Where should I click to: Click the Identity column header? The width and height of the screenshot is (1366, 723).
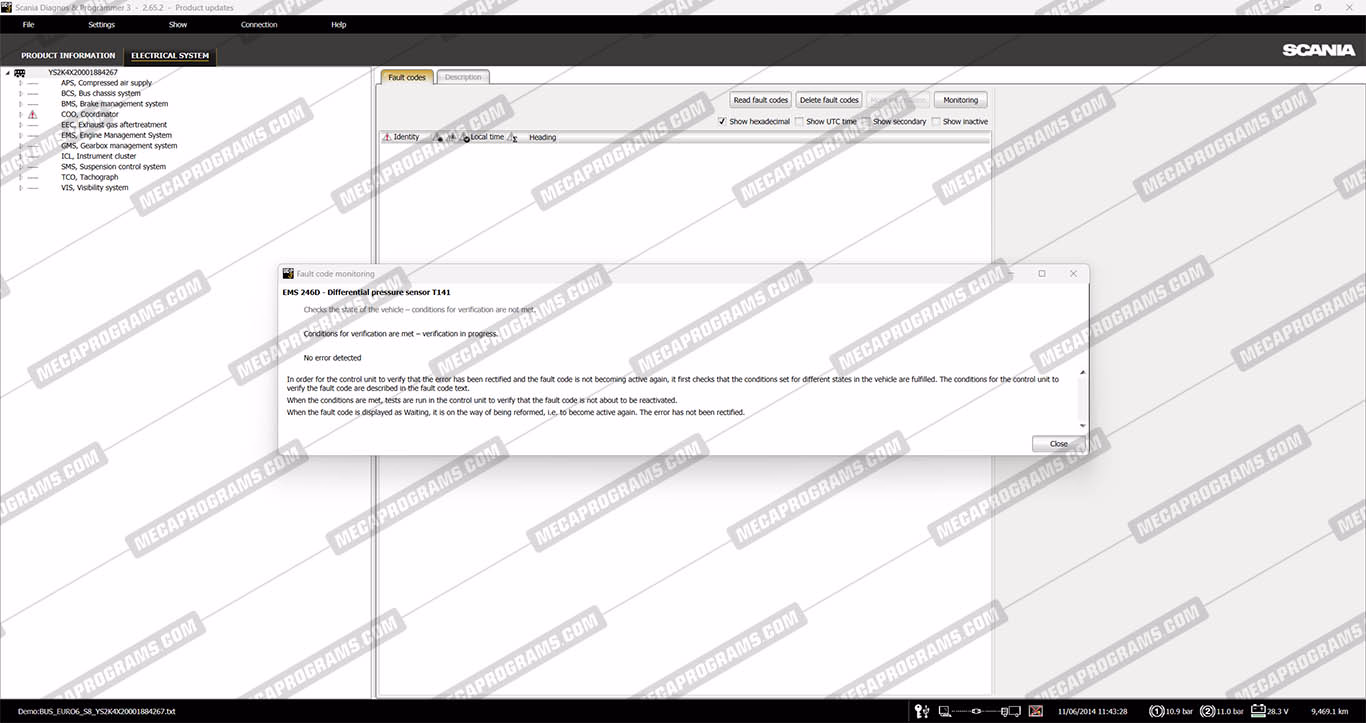click(406, 137)
